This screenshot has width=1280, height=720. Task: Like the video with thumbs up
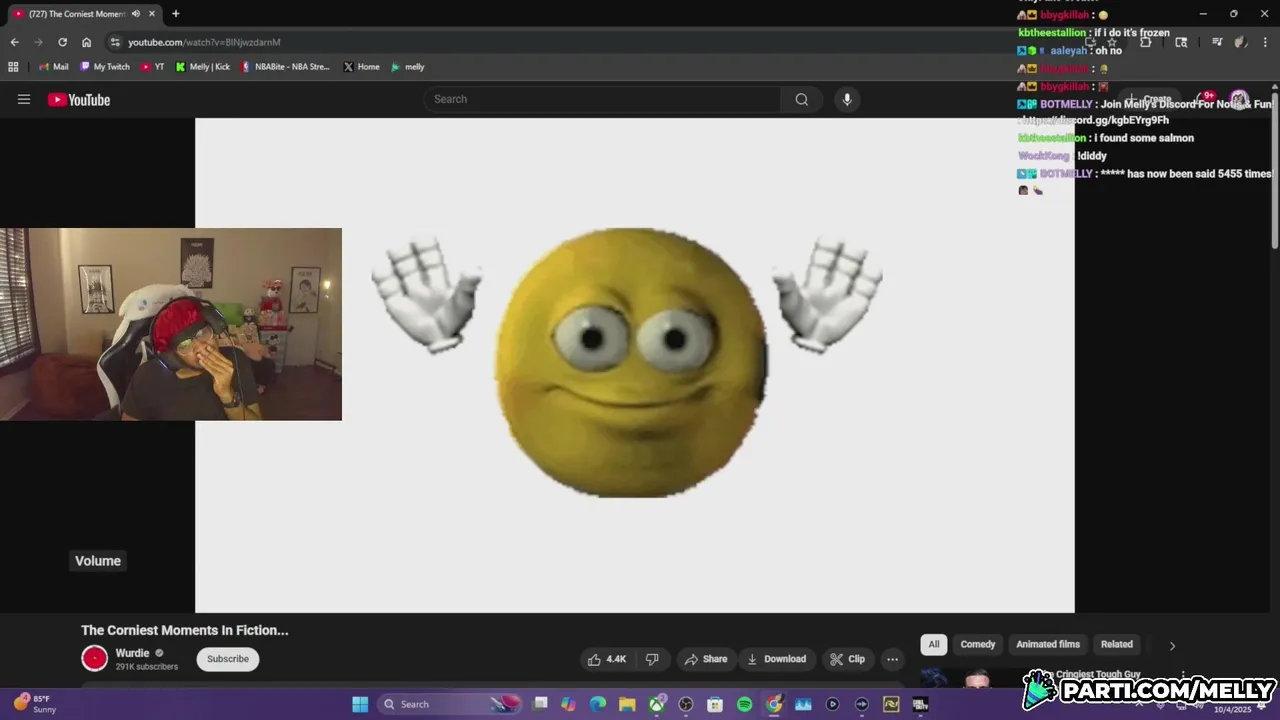pos(607,659)
